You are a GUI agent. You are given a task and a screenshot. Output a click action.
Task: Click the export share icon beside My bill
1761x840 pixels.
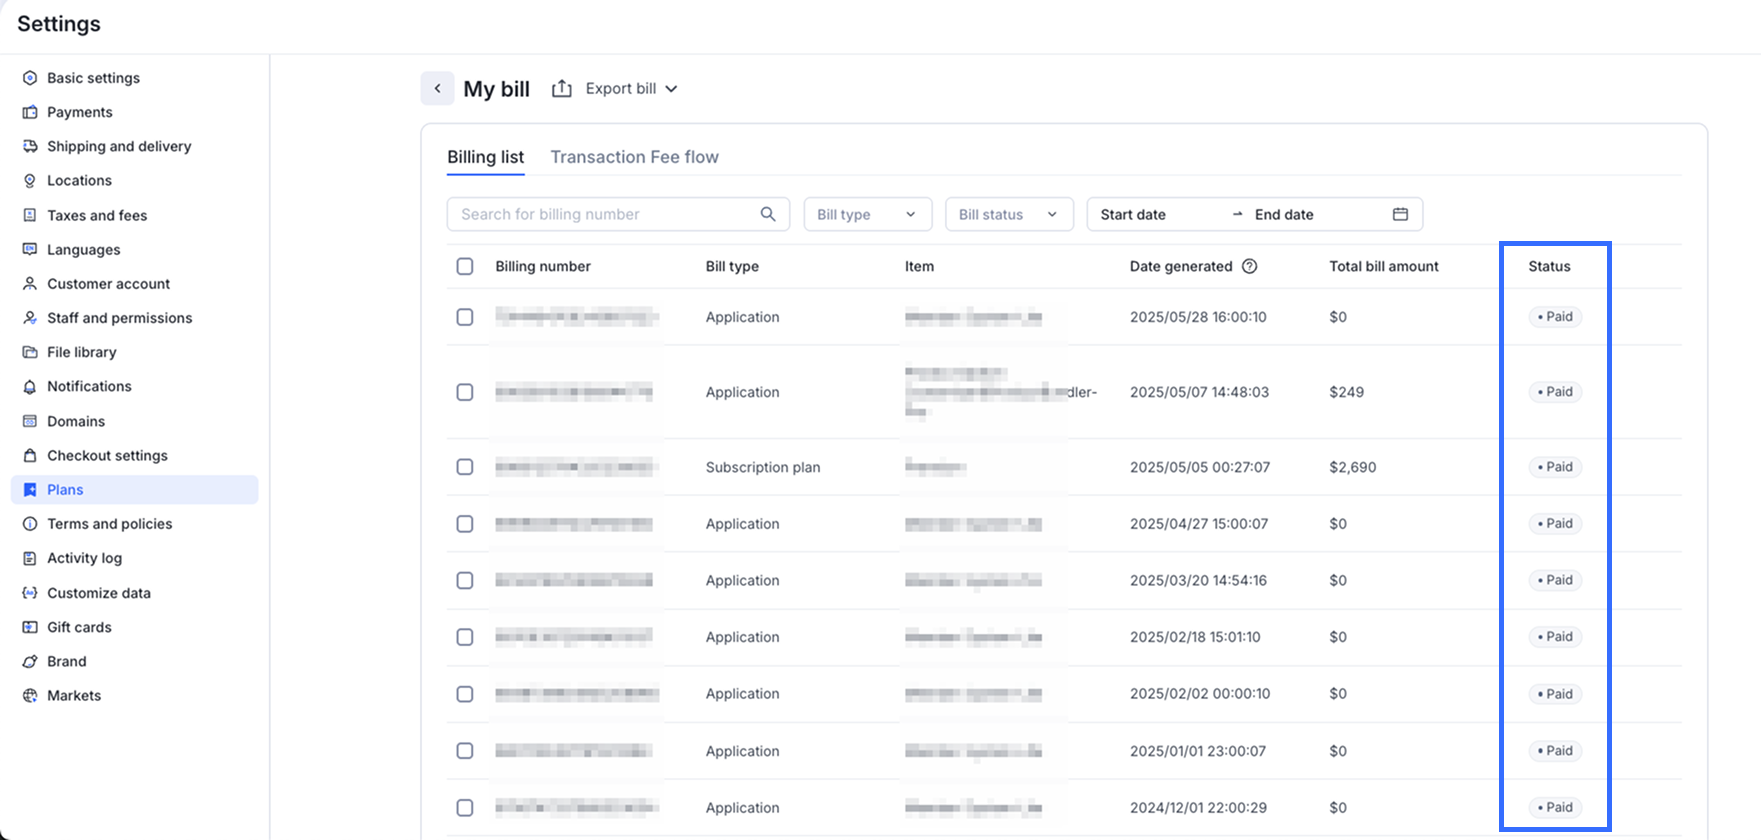[x=562, y=88]
